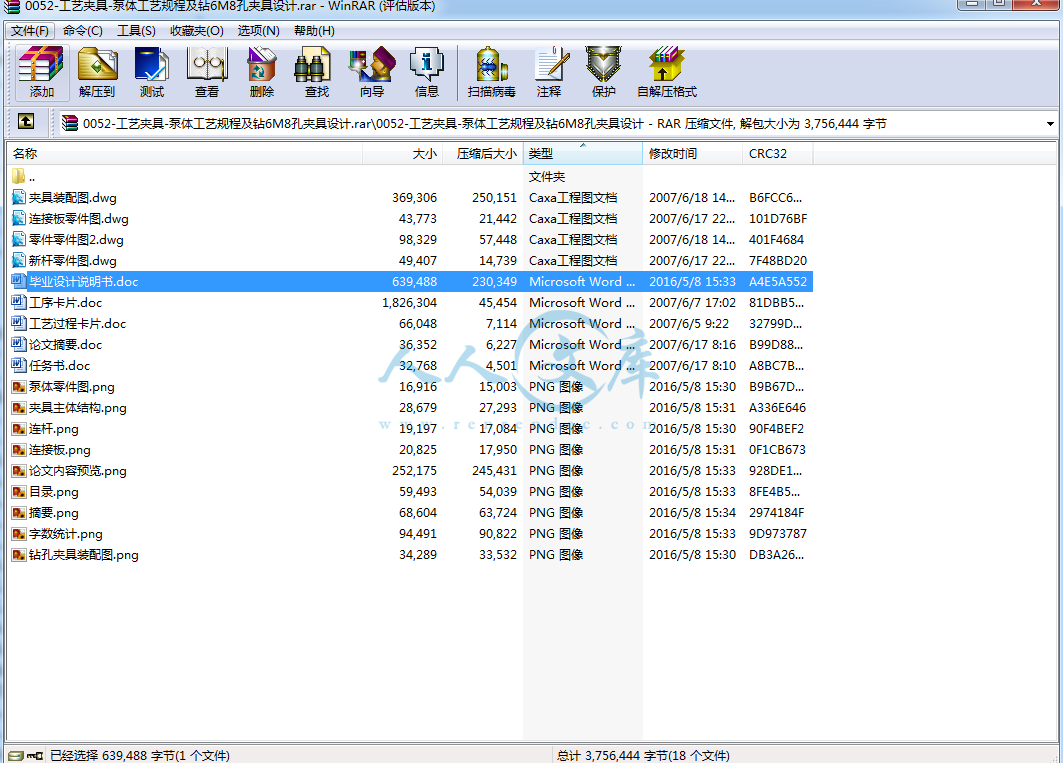The width and height of the screenshot is (1063, 763).
Task: Select file 连接板零件图.dwg
Action: 79,218
